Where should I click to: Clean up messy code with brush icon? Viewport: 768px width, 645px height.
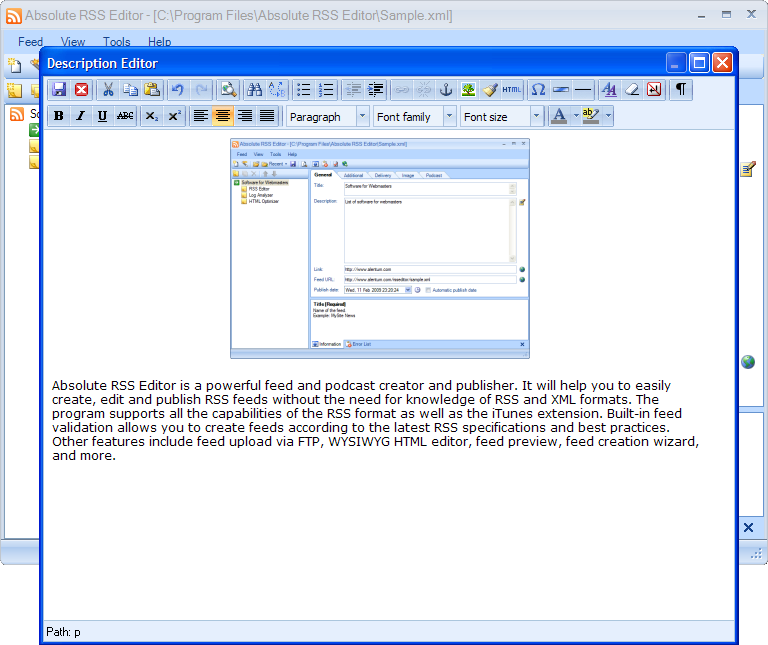tap(490, 90)
